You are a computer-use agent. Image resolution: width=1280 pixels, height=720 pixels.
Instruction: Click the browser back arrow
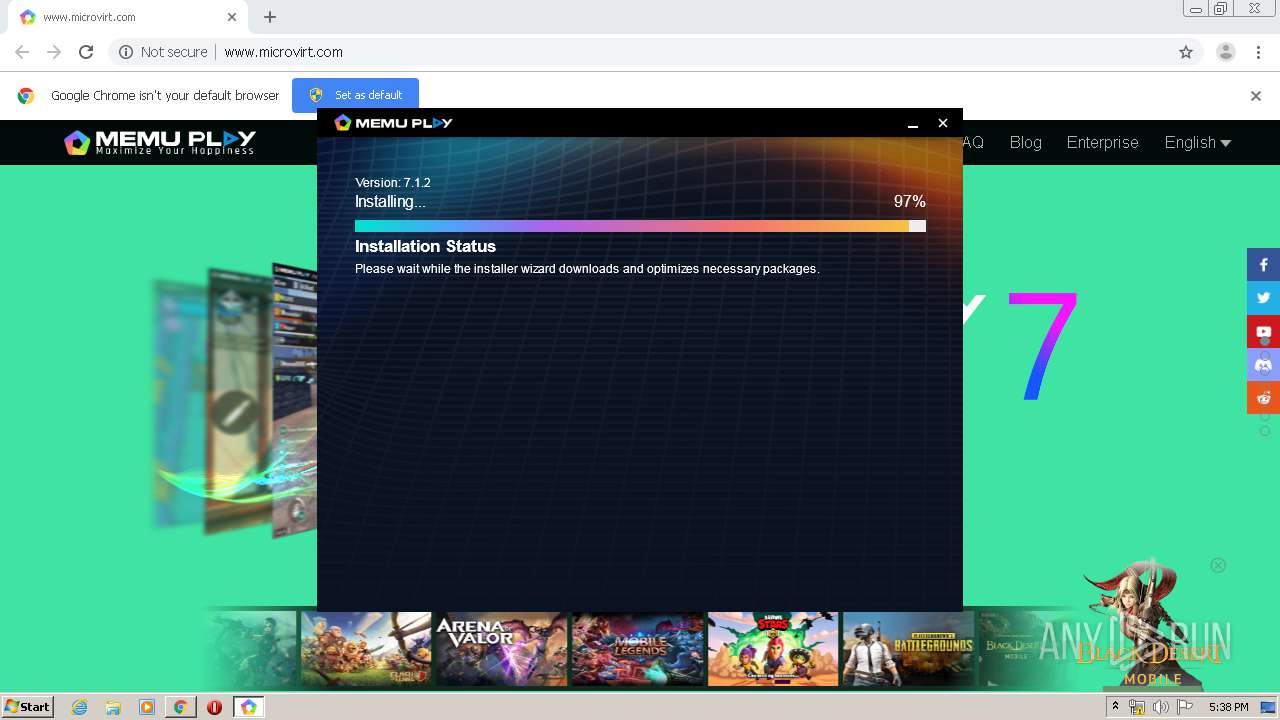[22, 52]
